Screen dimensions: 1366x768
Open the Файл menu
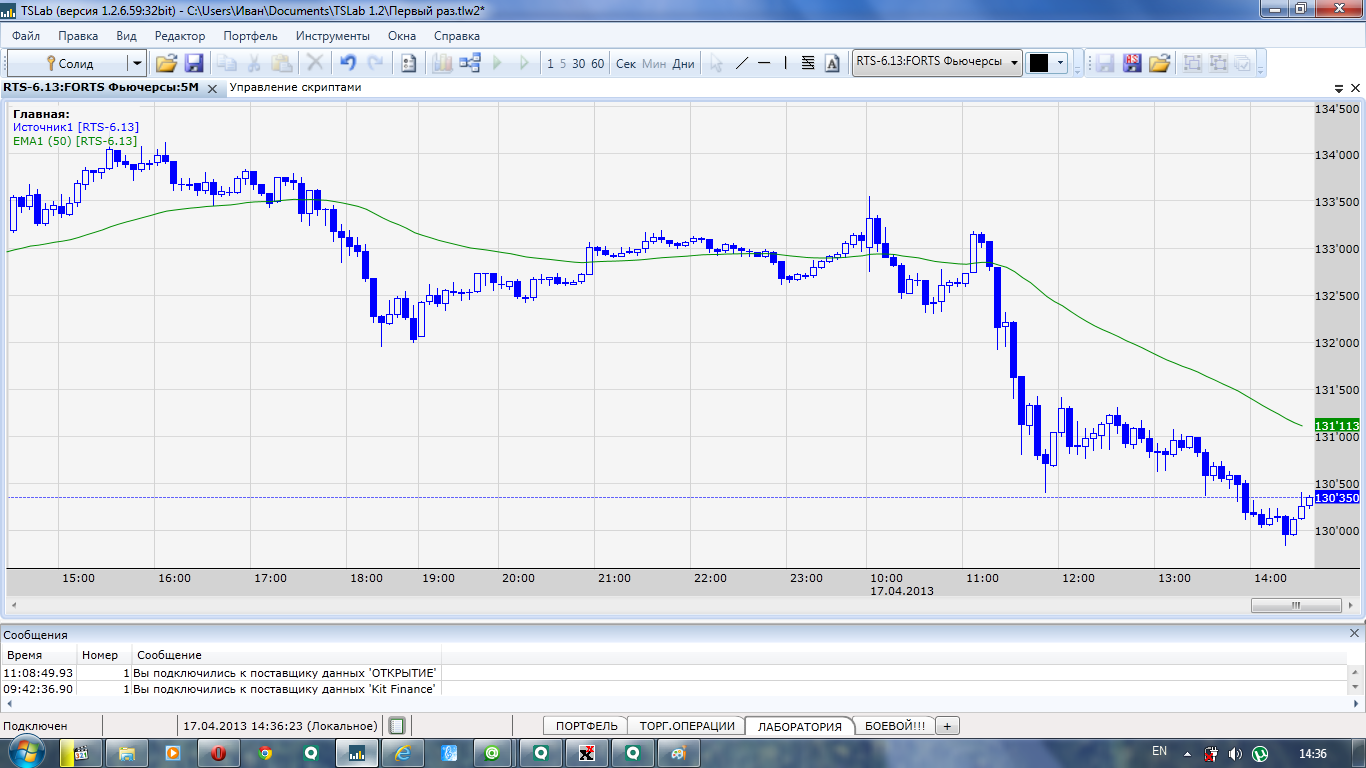coord(27,36)
